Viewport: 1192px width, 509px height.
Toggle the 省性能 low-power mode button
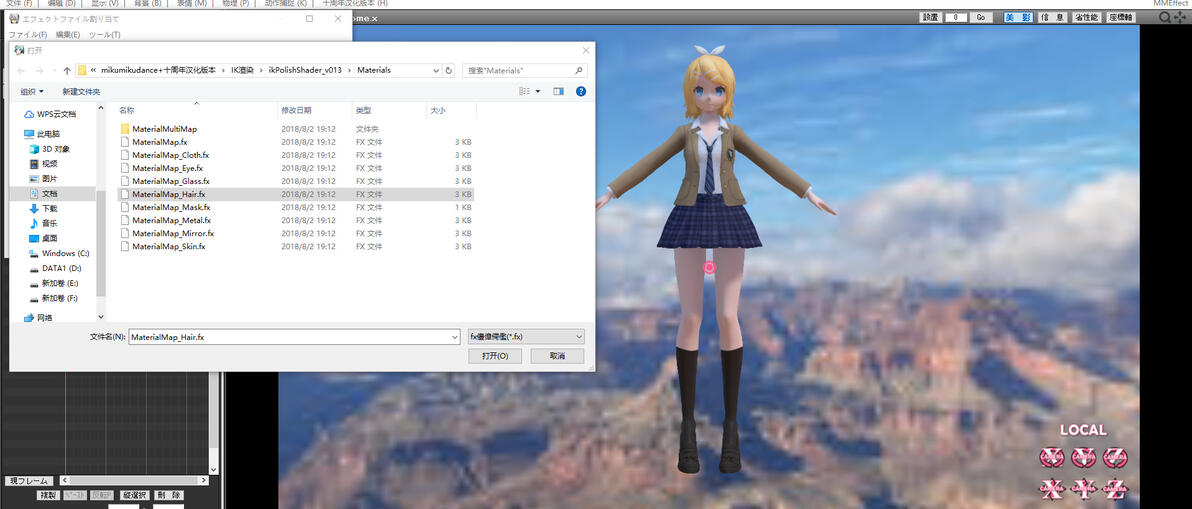1088,17
